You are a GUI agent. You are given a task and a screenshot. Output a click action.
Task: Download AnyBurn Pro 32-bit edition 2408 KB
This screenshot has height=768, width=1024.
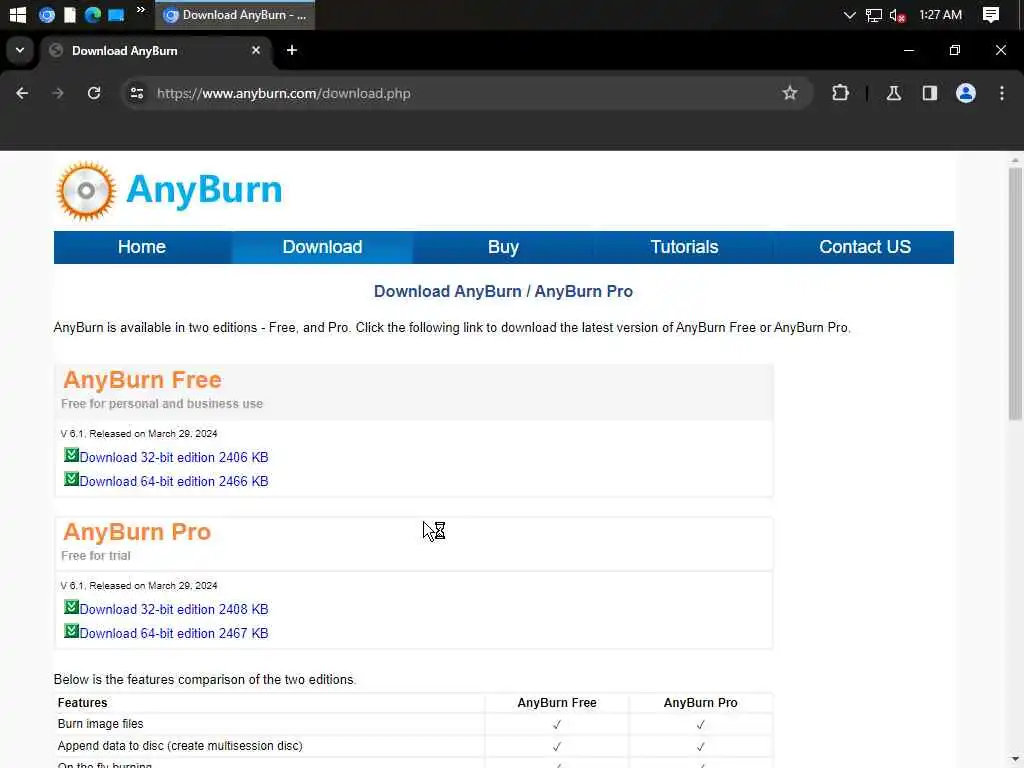(174, 609)
